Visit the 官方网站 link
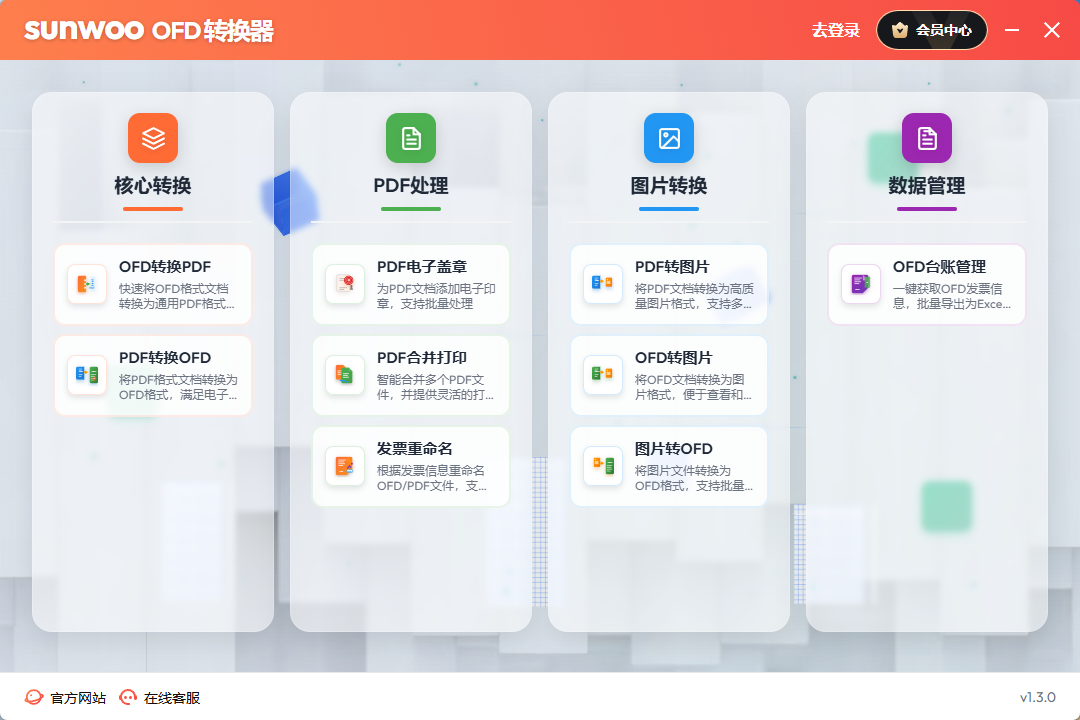The height and width of the screenshot is (720, 1080). coord(66,698)
